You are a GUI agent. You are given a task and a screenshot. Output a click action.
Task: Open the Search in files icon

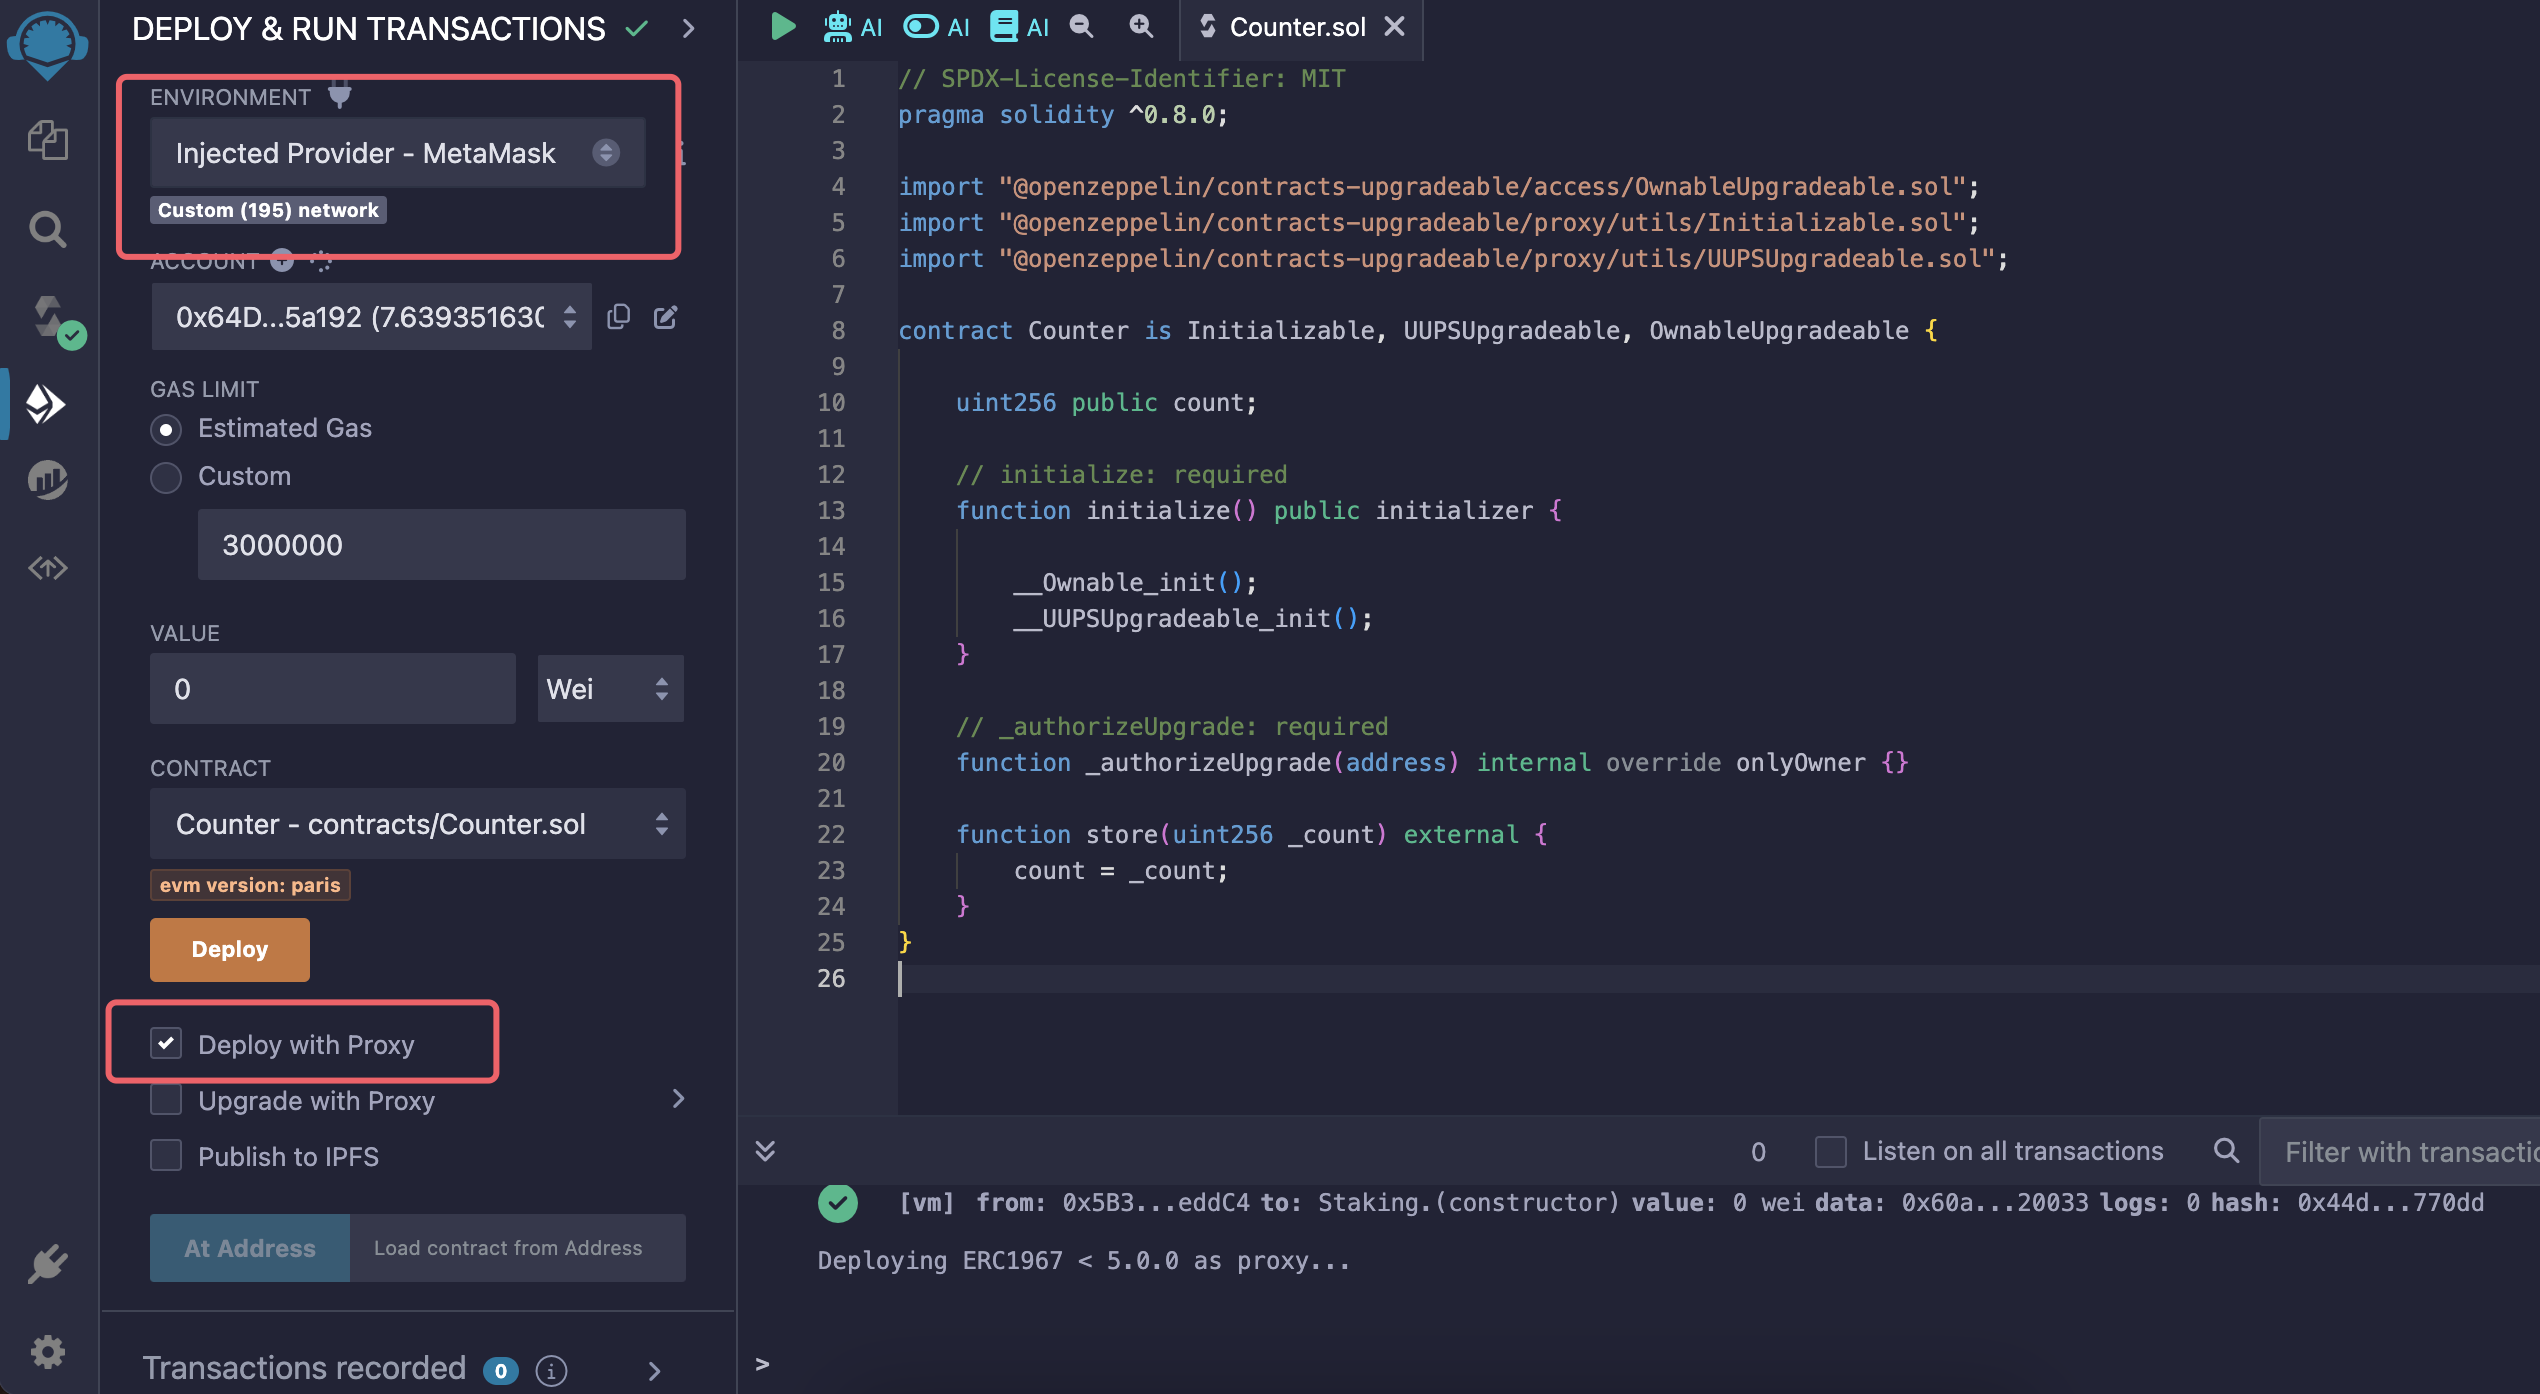[47, 229]
